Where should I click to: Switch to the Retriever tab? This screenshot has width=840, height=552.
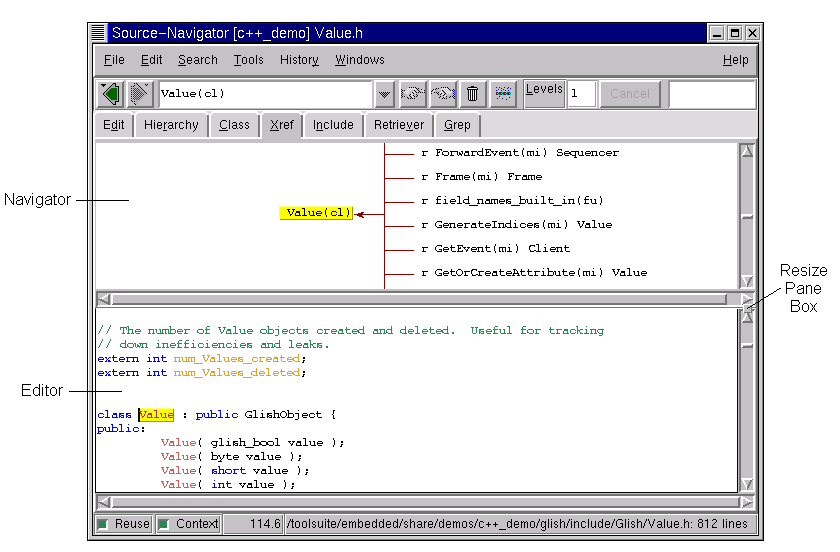coord(399,125)
